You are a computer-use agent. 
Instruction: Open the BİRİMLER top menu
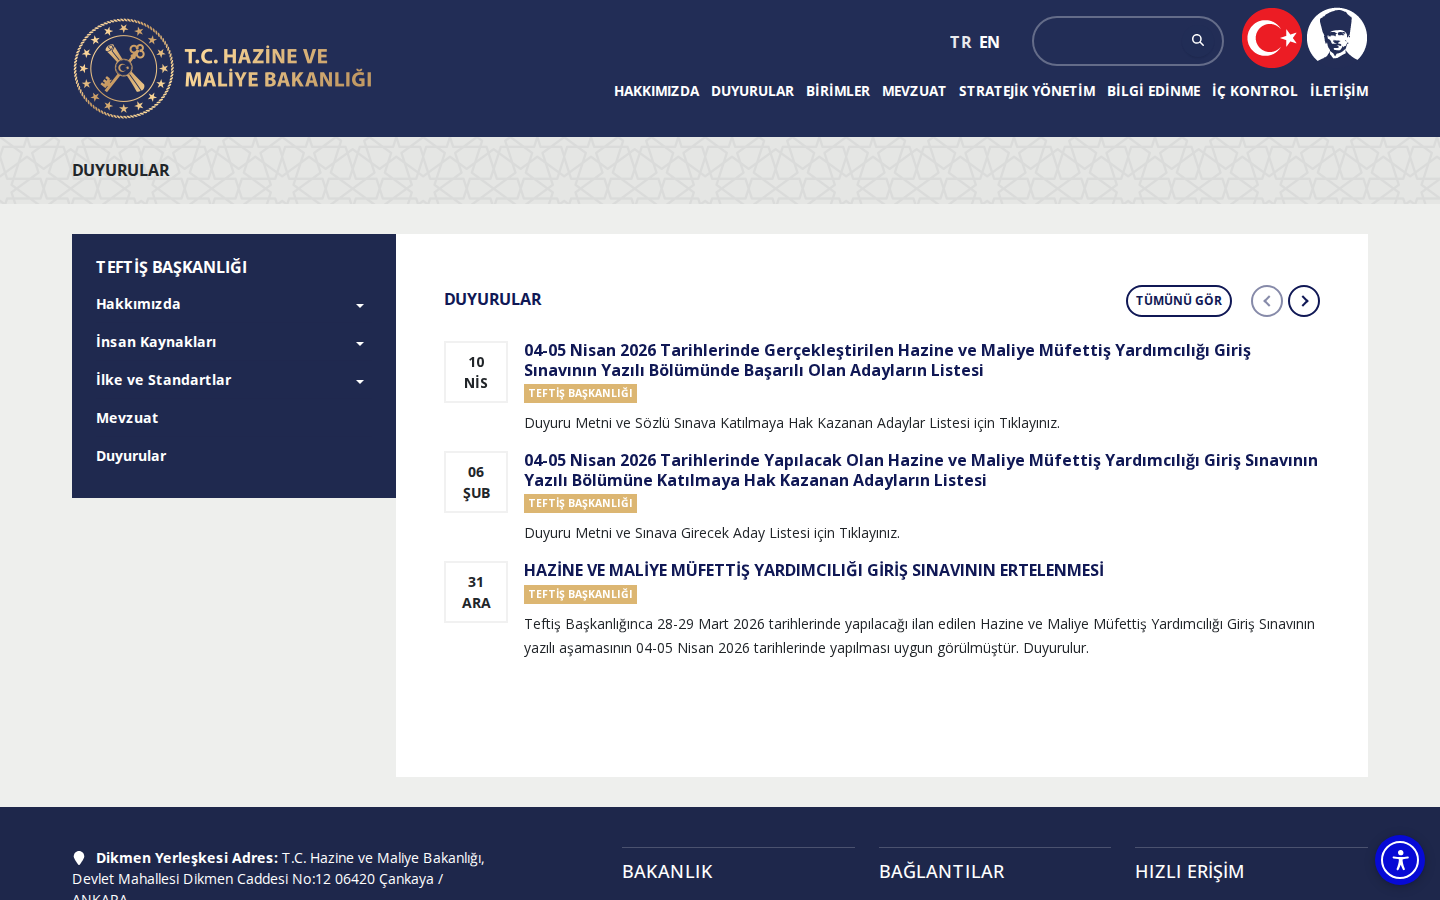838,91
